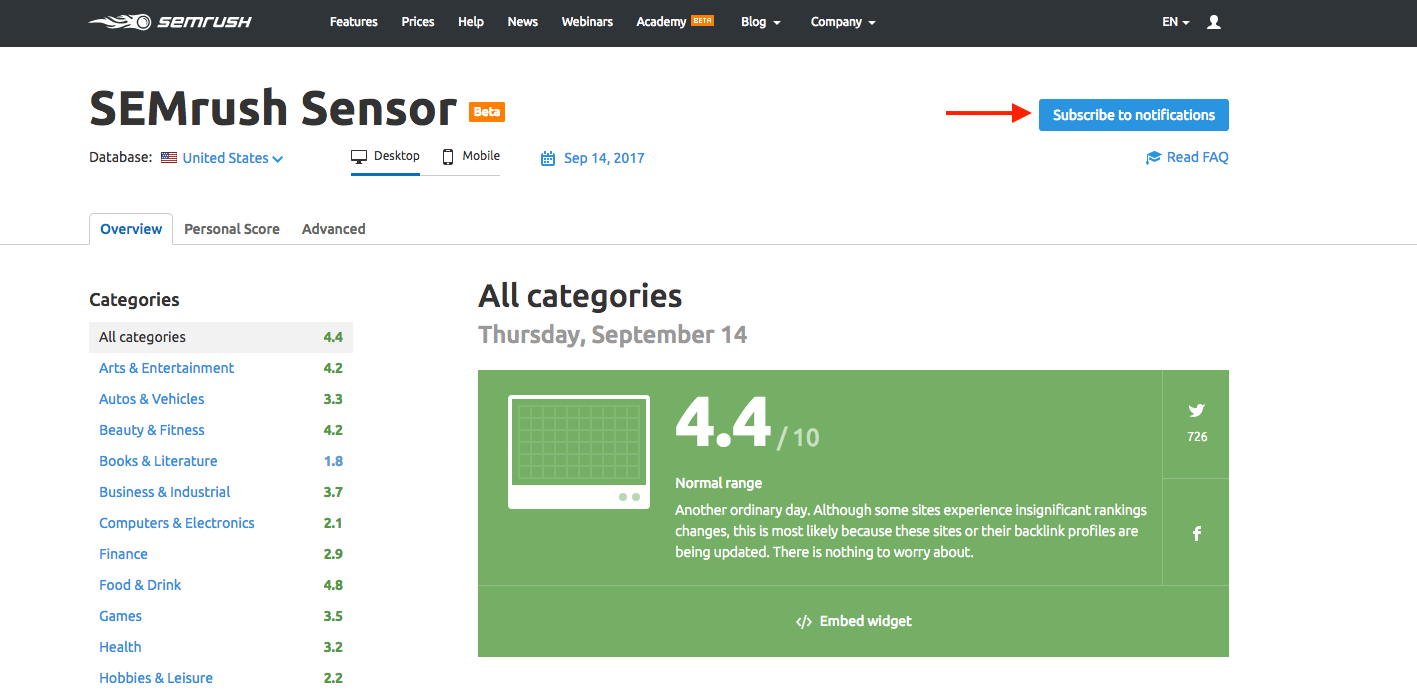Viewport: 1417px width, 698px height.
Task: Click the 3.7 score for Business & Industrial
Action: [333, 492]
